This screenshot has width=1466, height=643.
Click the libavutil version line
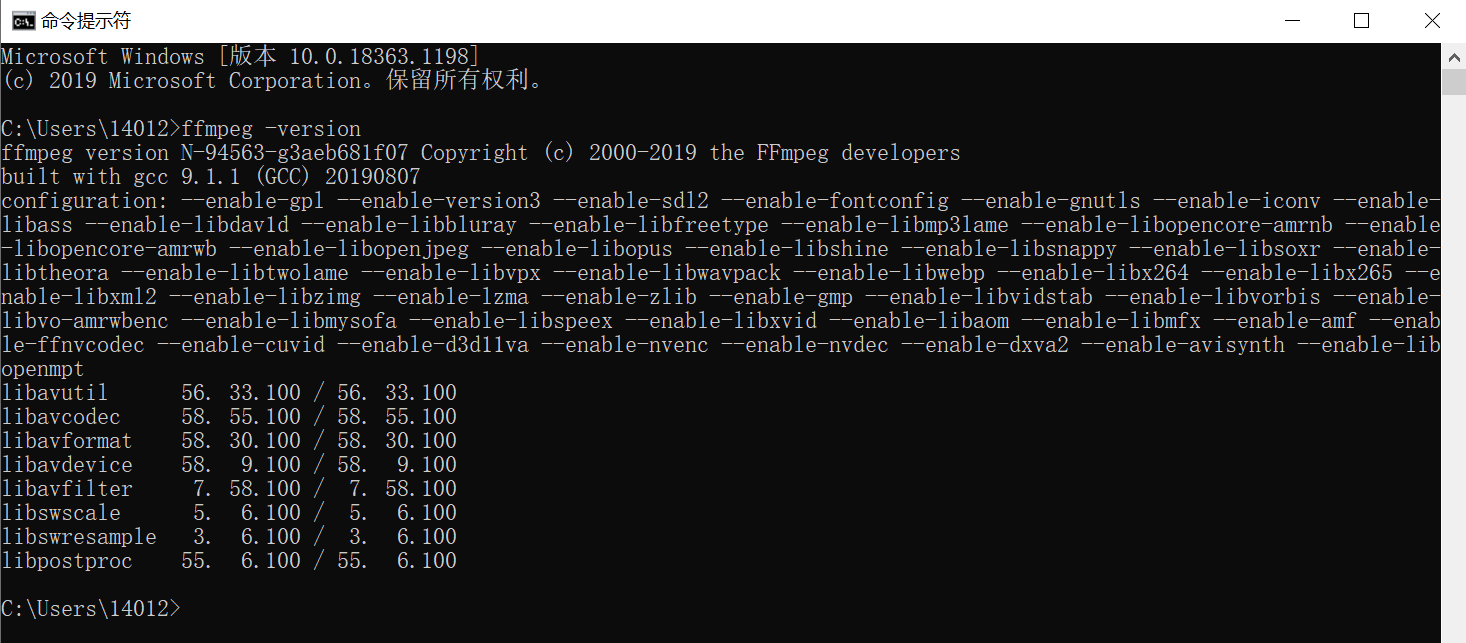(229, 393)
